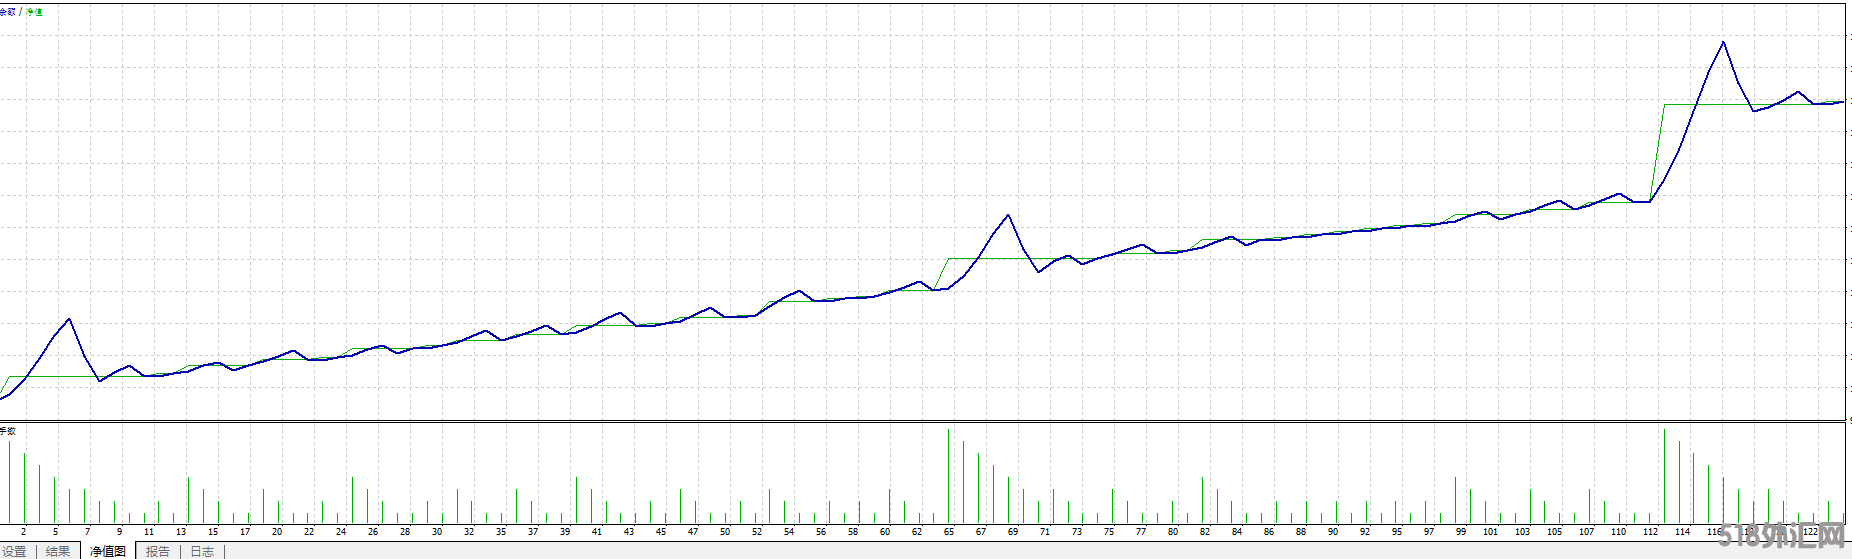
Task: Switch to the 设置 tab
Action: [15, 551]
